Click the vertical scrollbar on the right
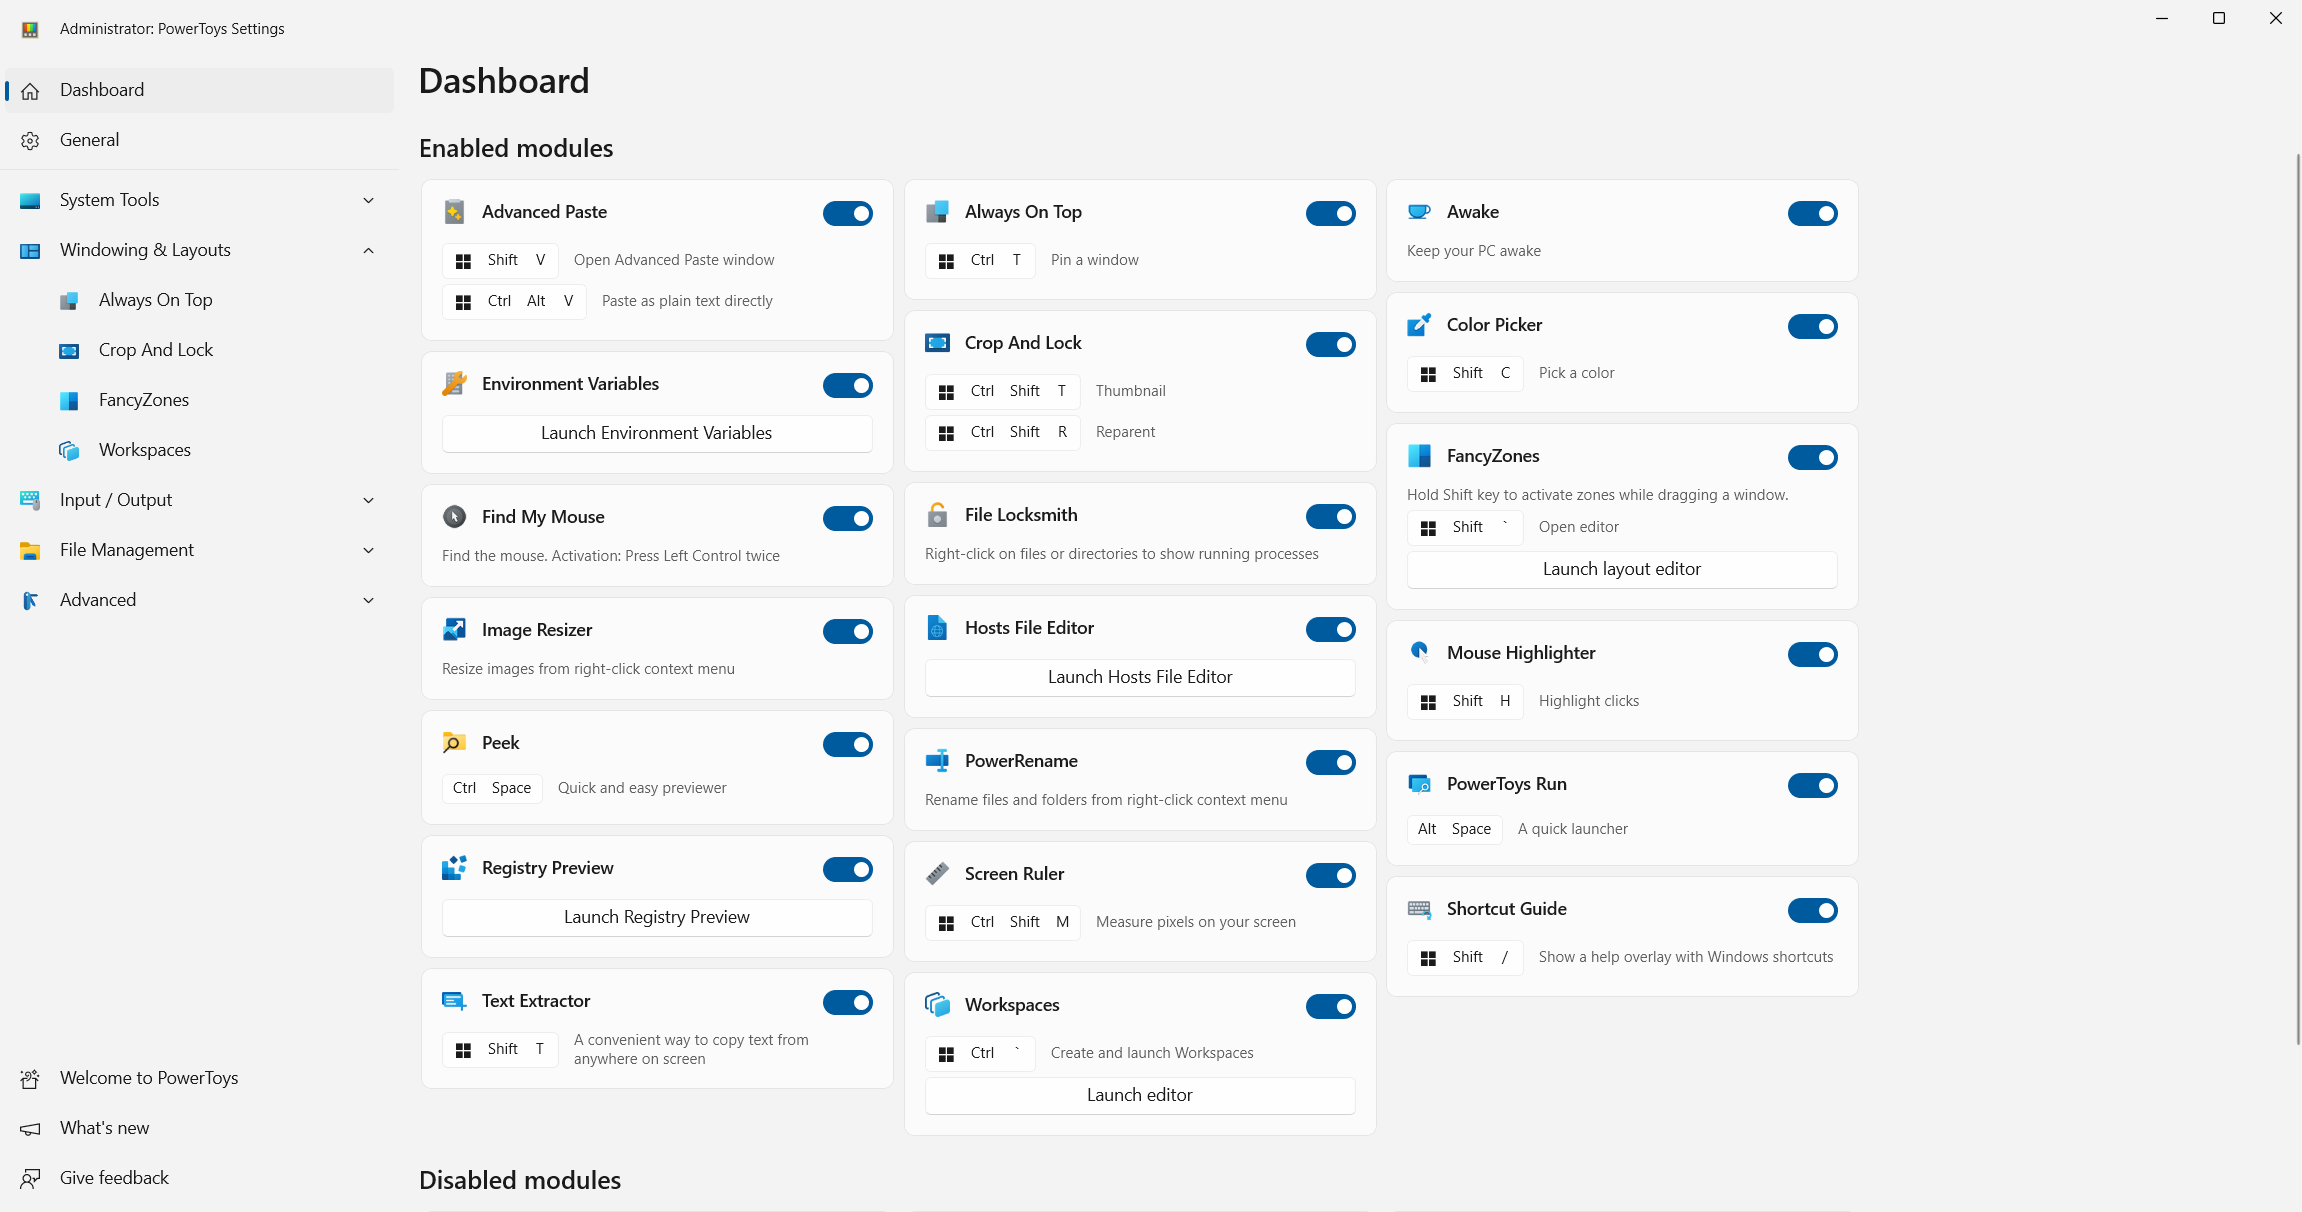Screen dimensions: 2302x1212 pos(2297,600)
